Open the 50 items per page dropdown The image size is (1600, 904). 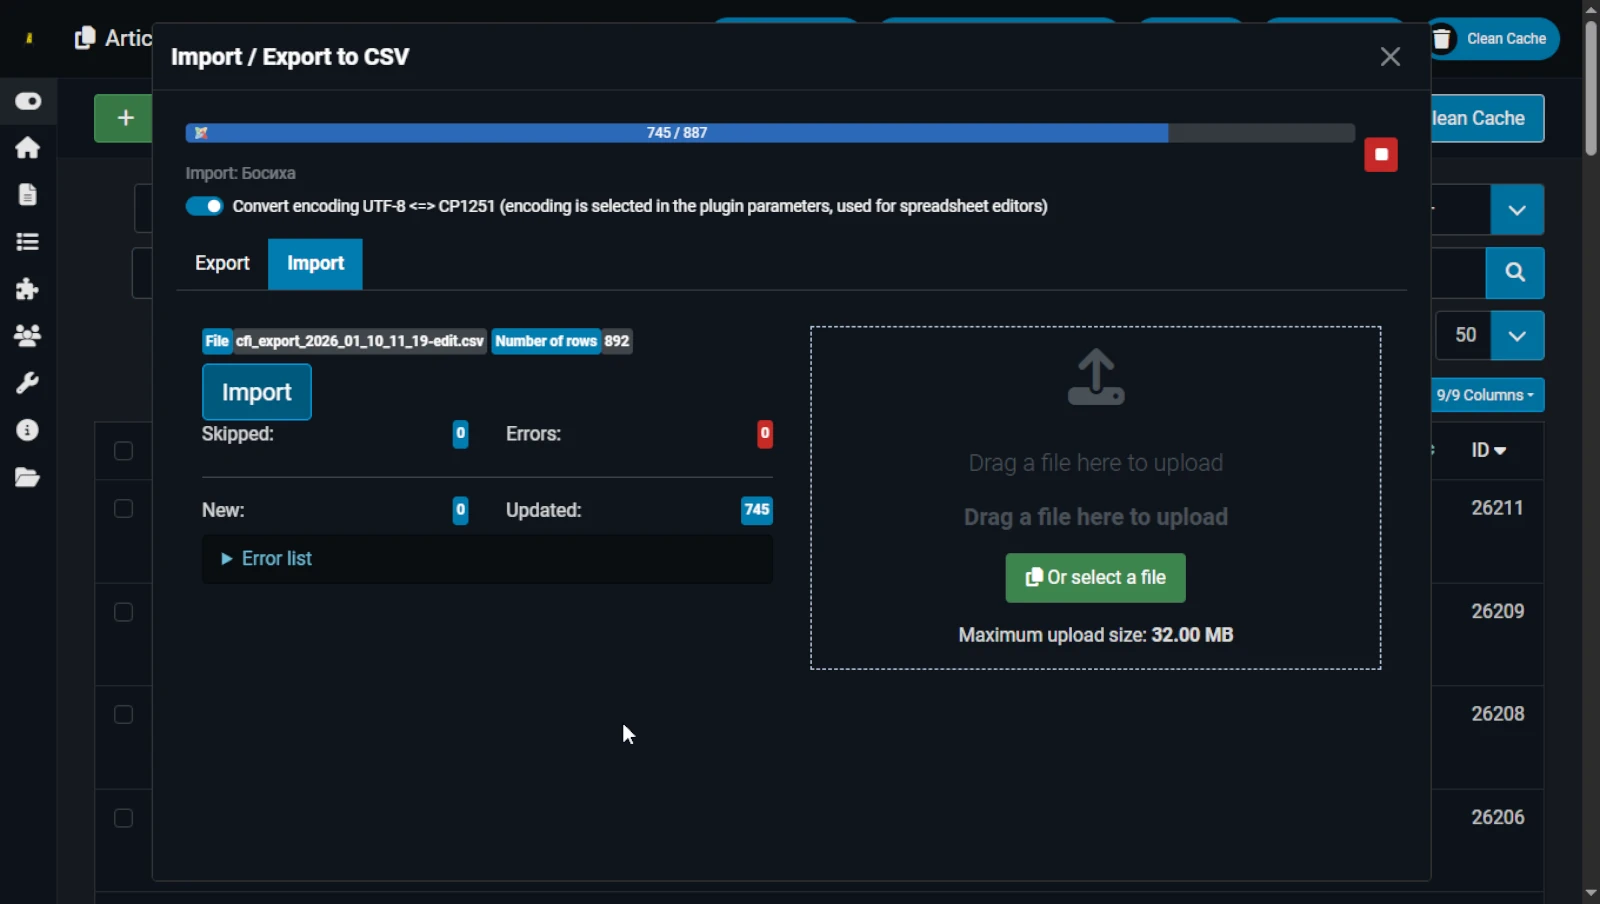1516,336
